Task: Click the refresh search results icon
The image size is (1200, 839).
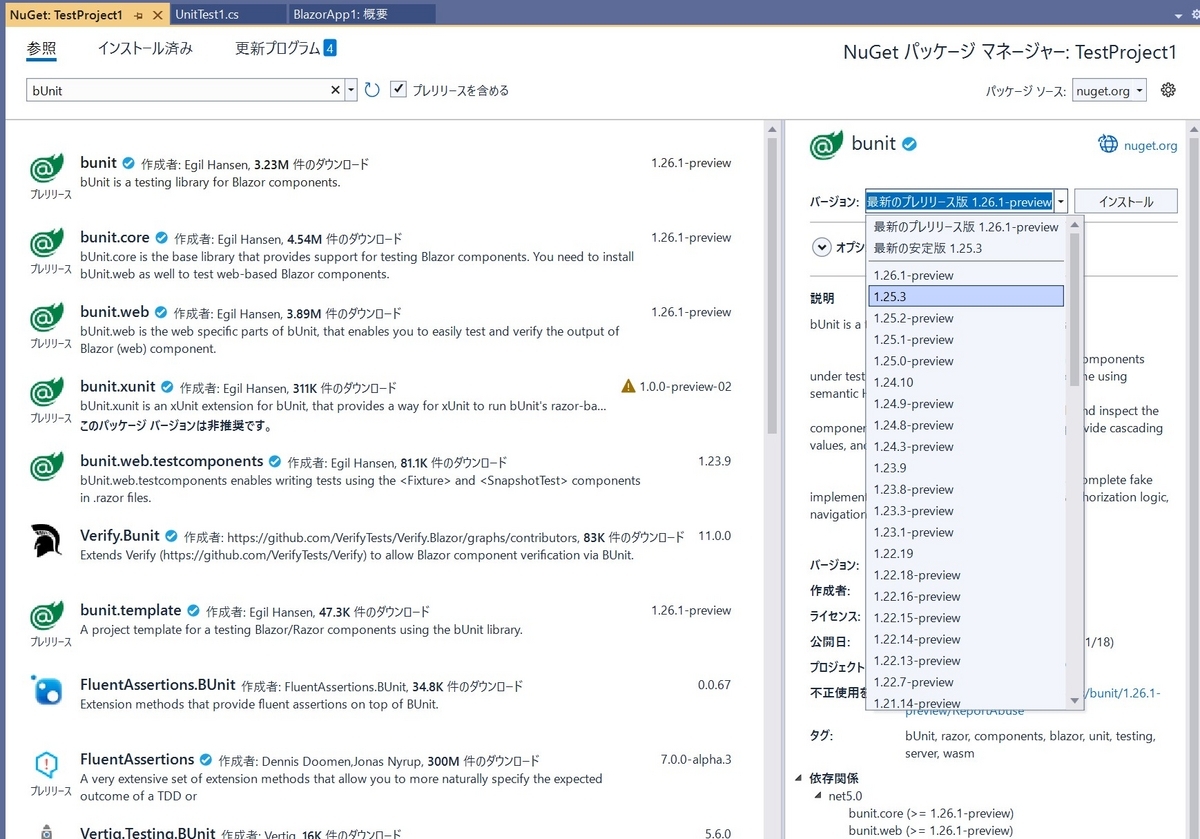Action: 372,90
